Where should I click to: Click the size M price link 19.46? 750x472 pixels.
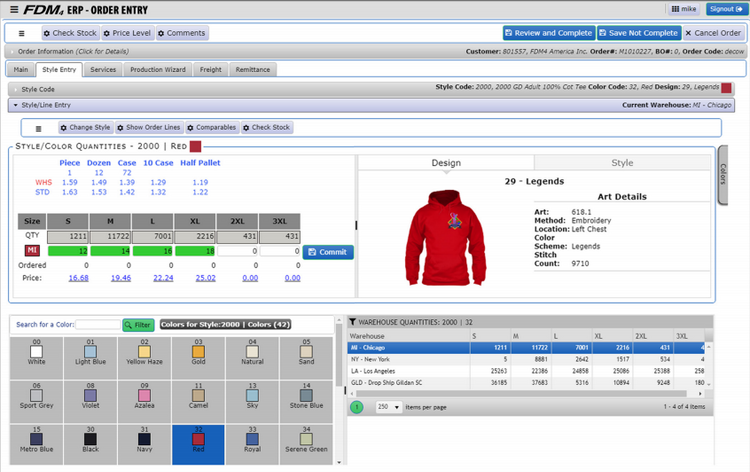coord(121,278)
